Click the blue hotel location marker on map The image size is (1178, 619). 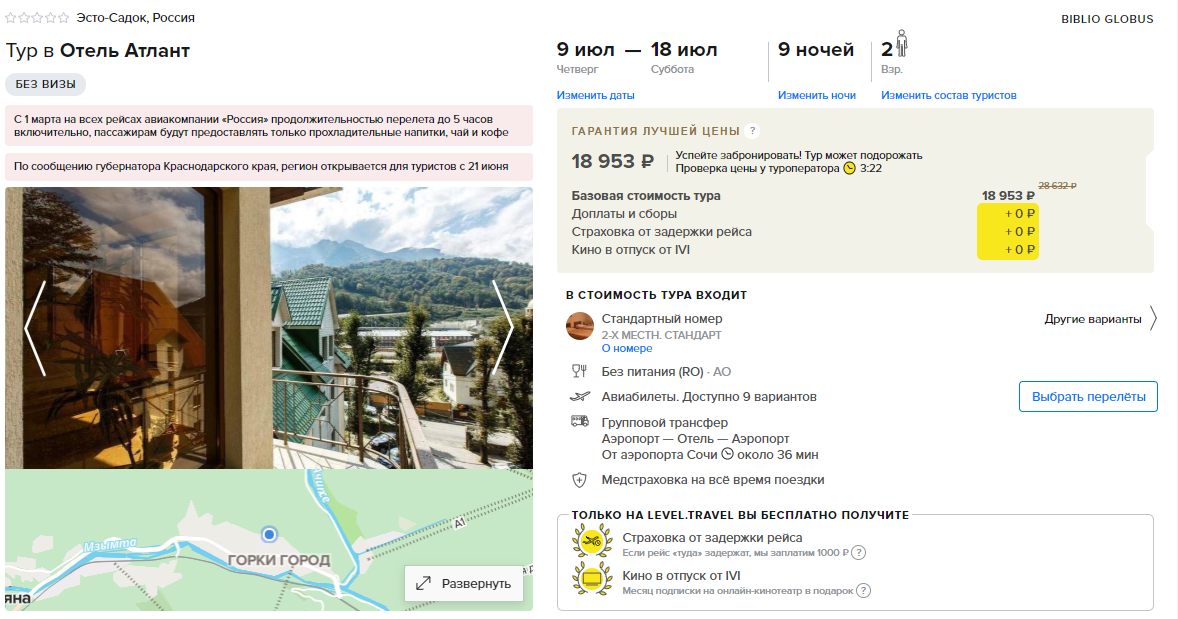pyautogui.click(x=269, y=534)
